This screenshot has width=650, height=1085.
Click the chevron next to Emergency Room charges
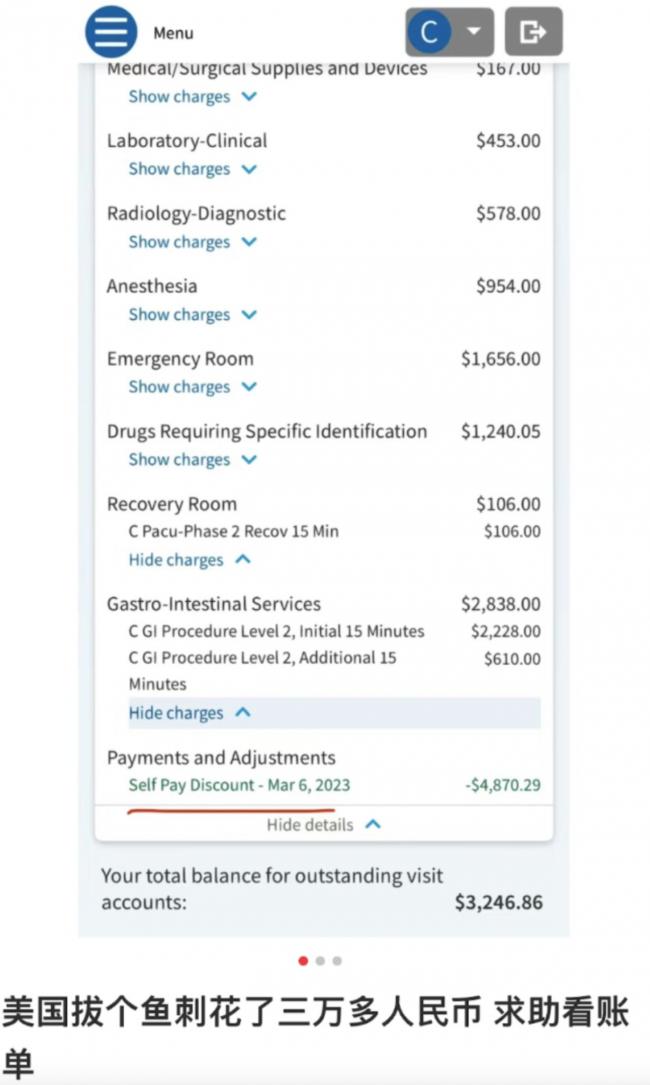(x=249, y=387)
